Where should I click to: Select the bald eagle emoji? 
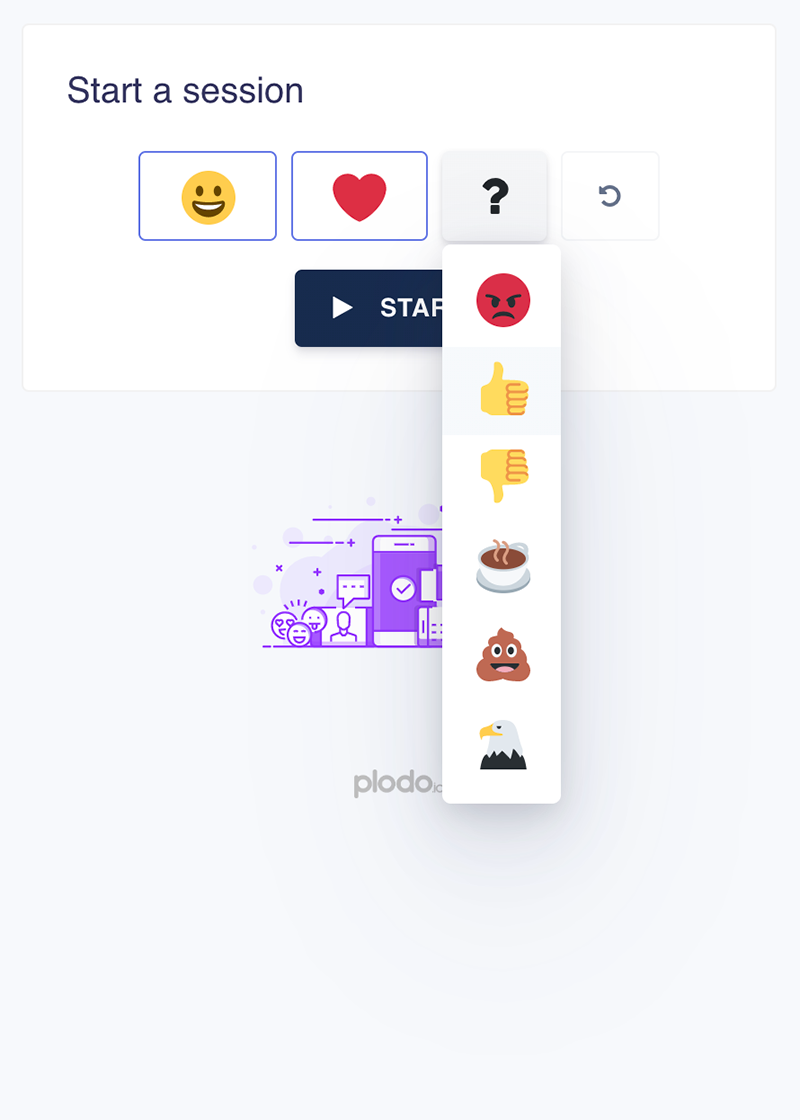pos(503,744)
